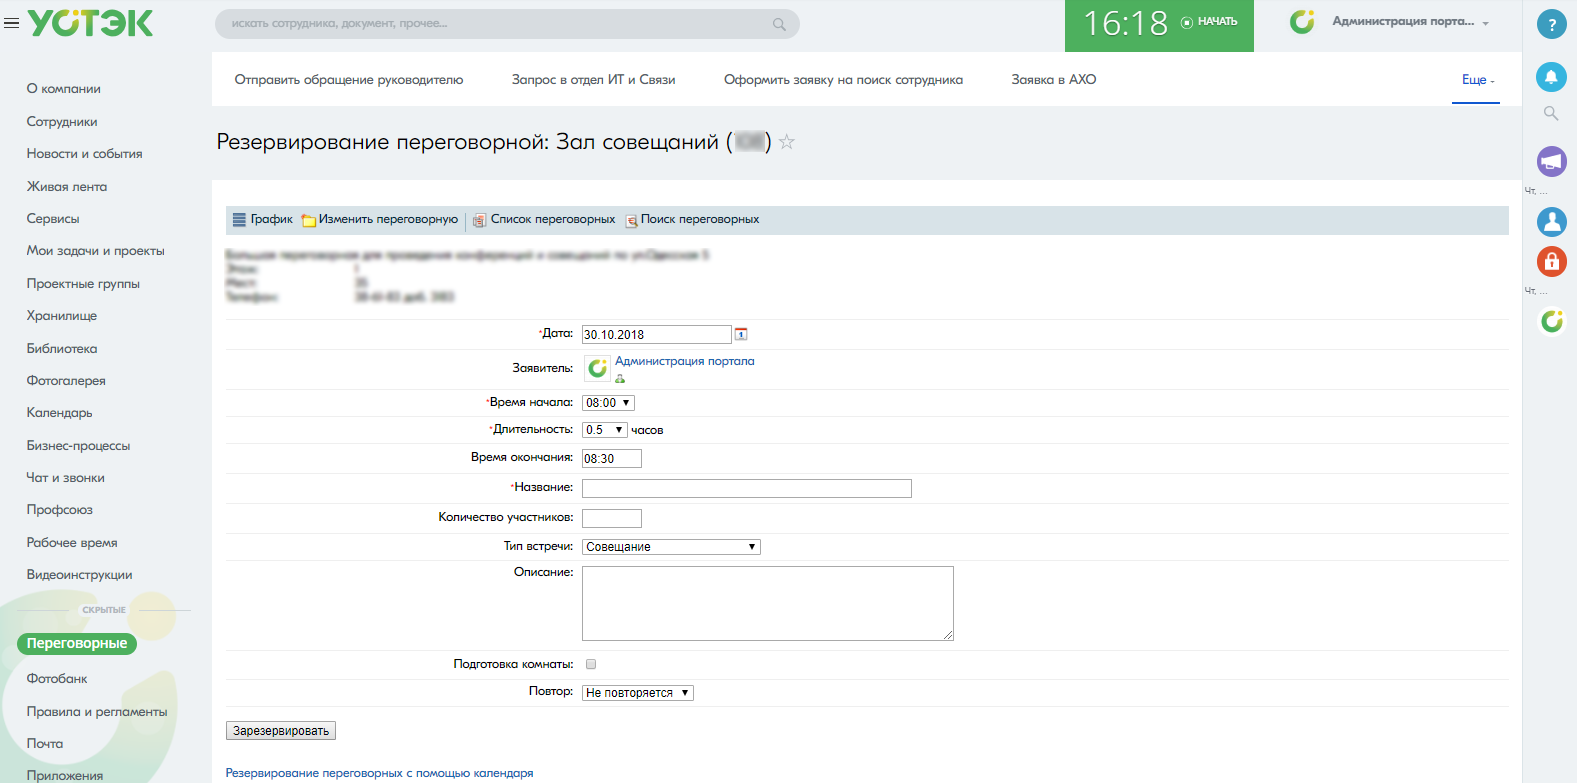Open Видеоинструкции in the left menu

80,575
